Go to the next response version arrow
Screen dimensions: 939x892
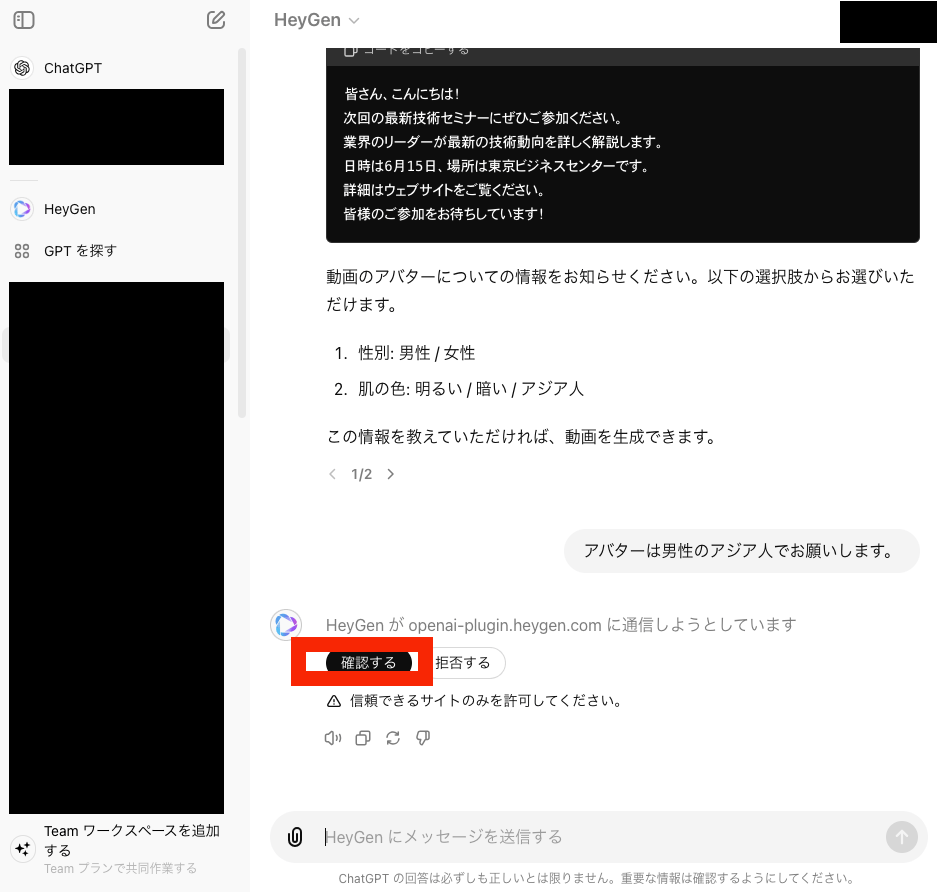[x=390, y=474]
